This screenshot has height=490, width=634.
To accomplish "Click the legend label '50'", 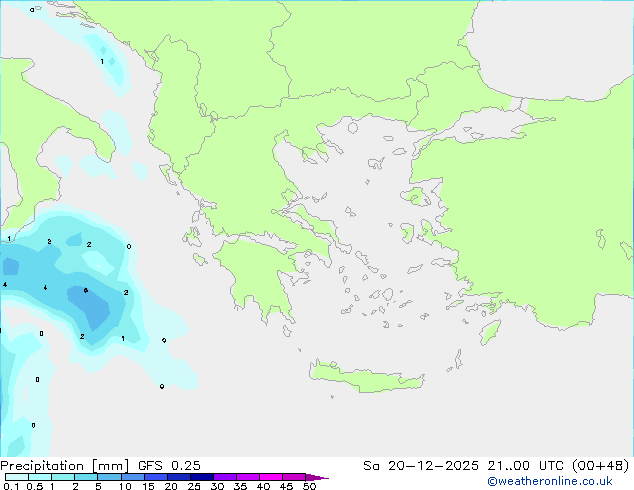I will click(309, 486).
